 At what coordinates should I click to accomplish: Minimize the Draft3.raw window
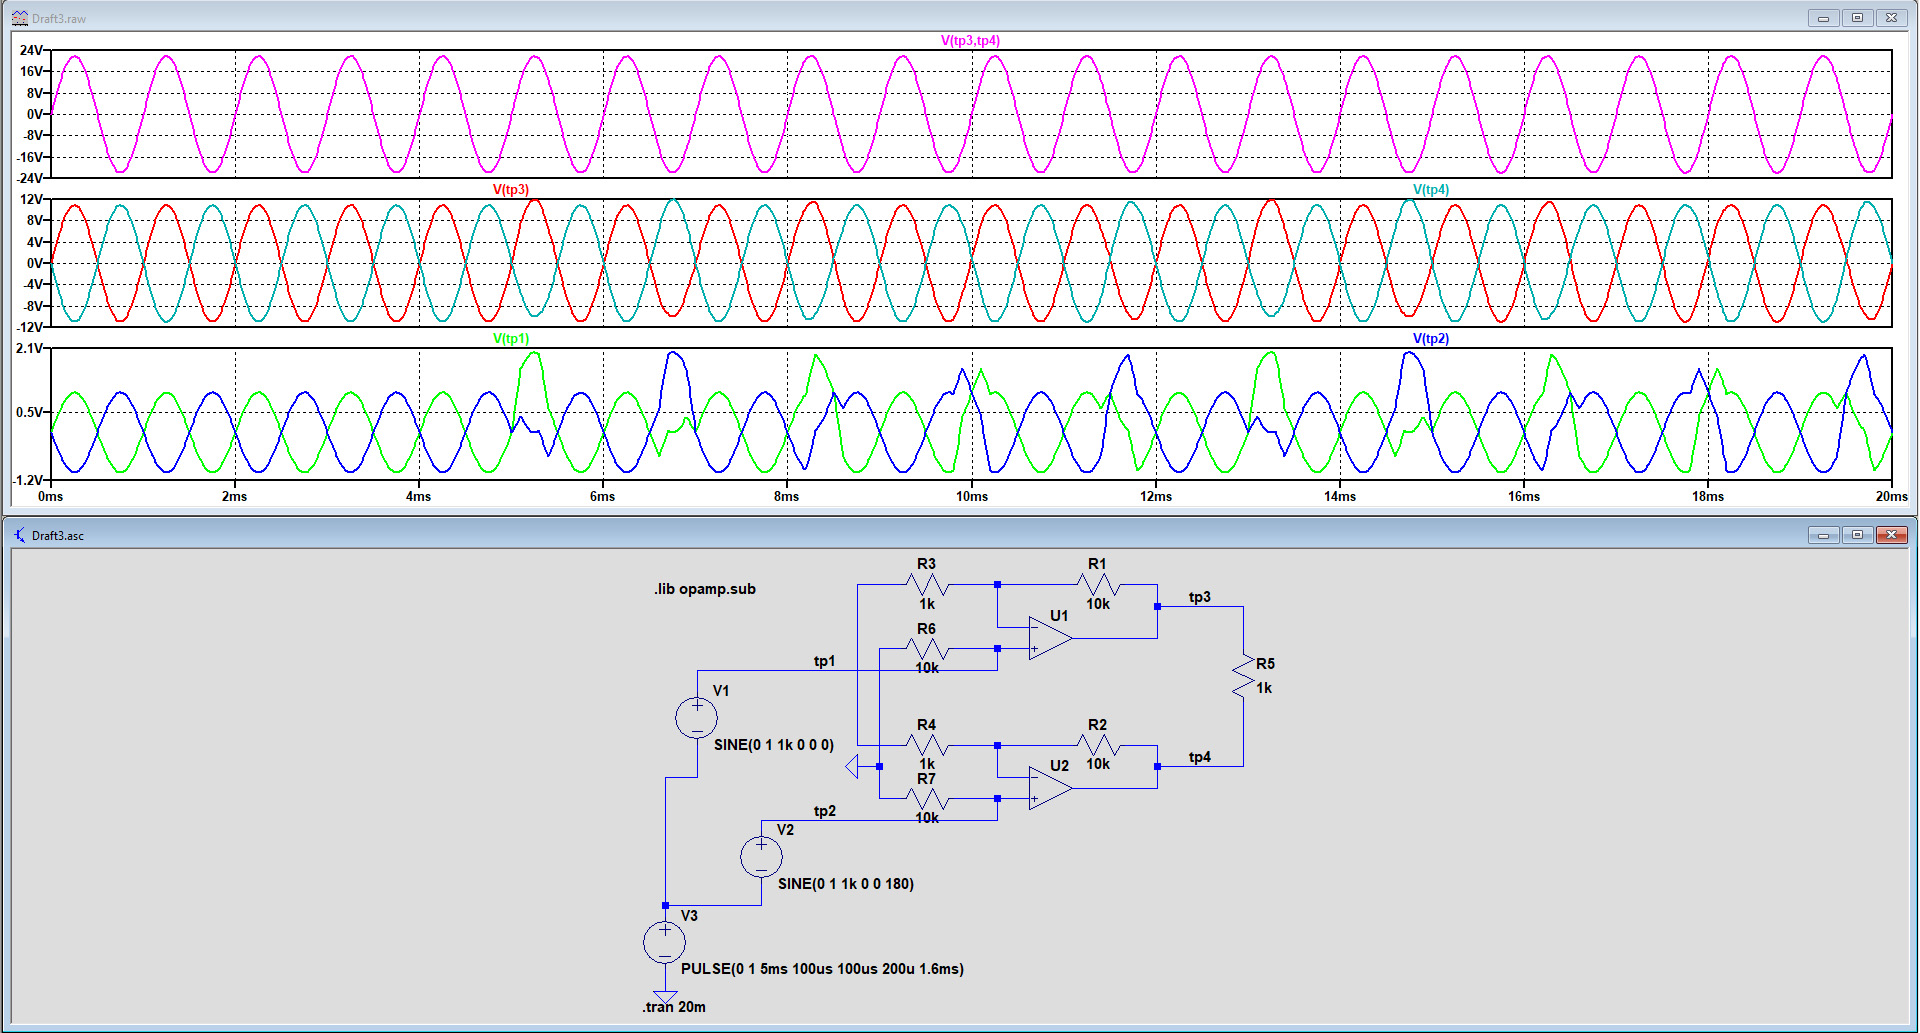coord(1824,18)
